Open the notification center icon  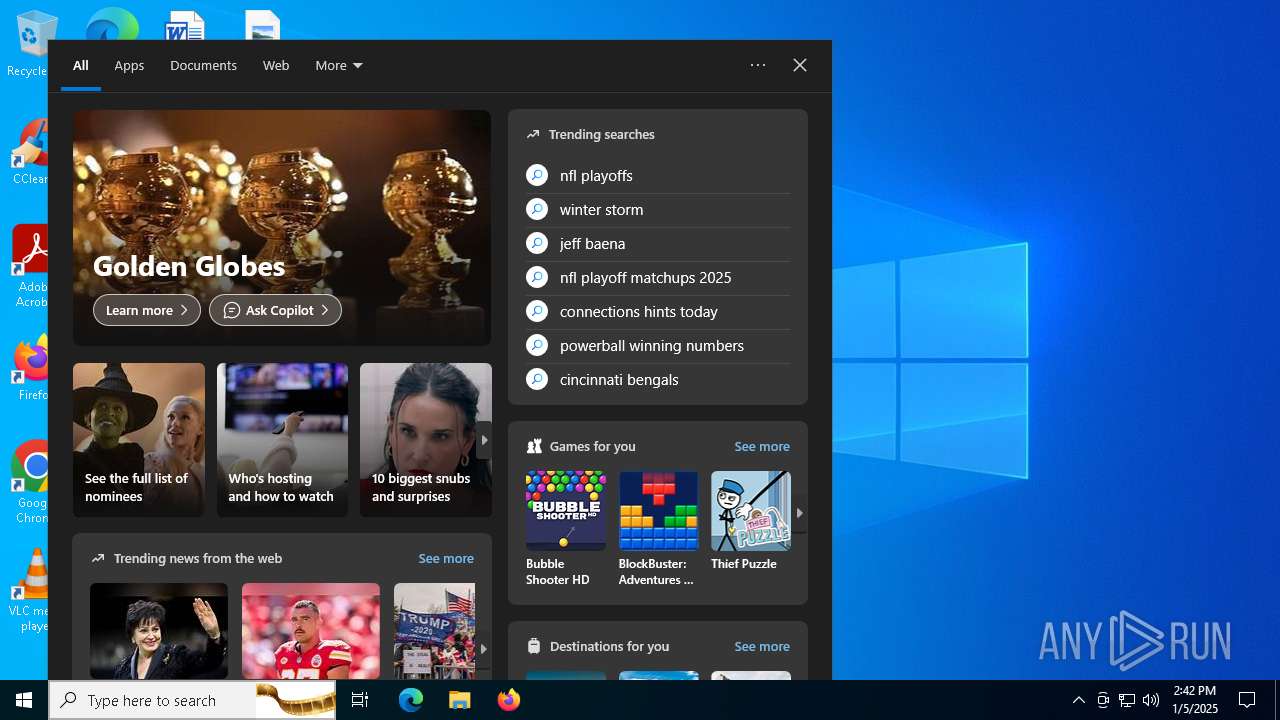click(x=1247, y=700)
